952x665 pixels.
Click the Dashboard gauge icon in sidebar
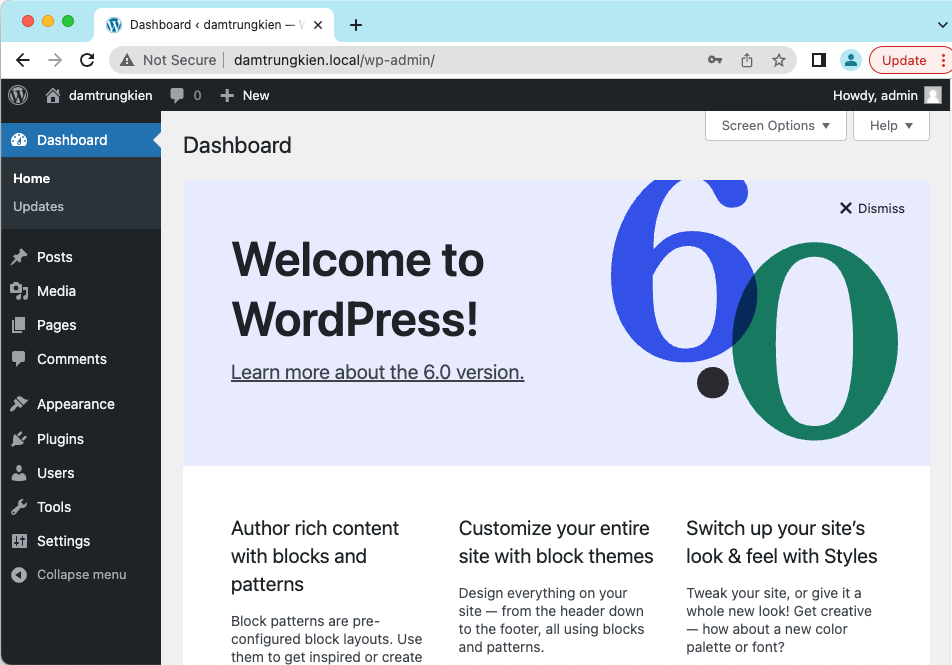click(x=19, y=140)
